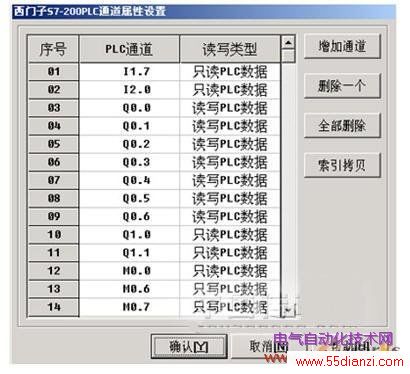Viewport: 410px width, 374px height.
Task: Select row number 01
Action: pos(54,72)
